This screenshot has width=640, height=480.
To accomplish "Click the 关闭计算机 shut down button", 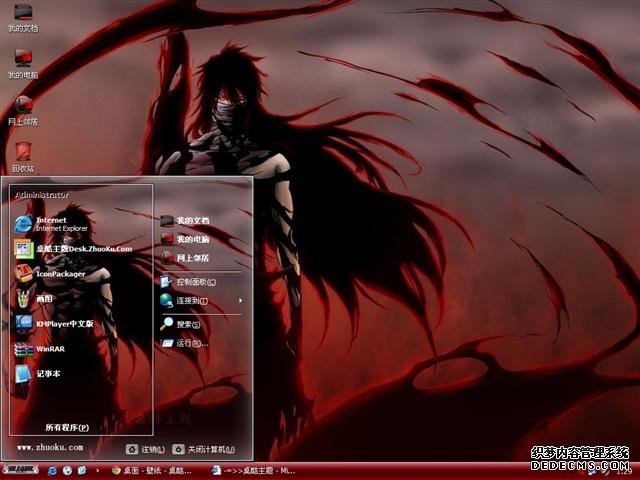I will click(204, 449).
